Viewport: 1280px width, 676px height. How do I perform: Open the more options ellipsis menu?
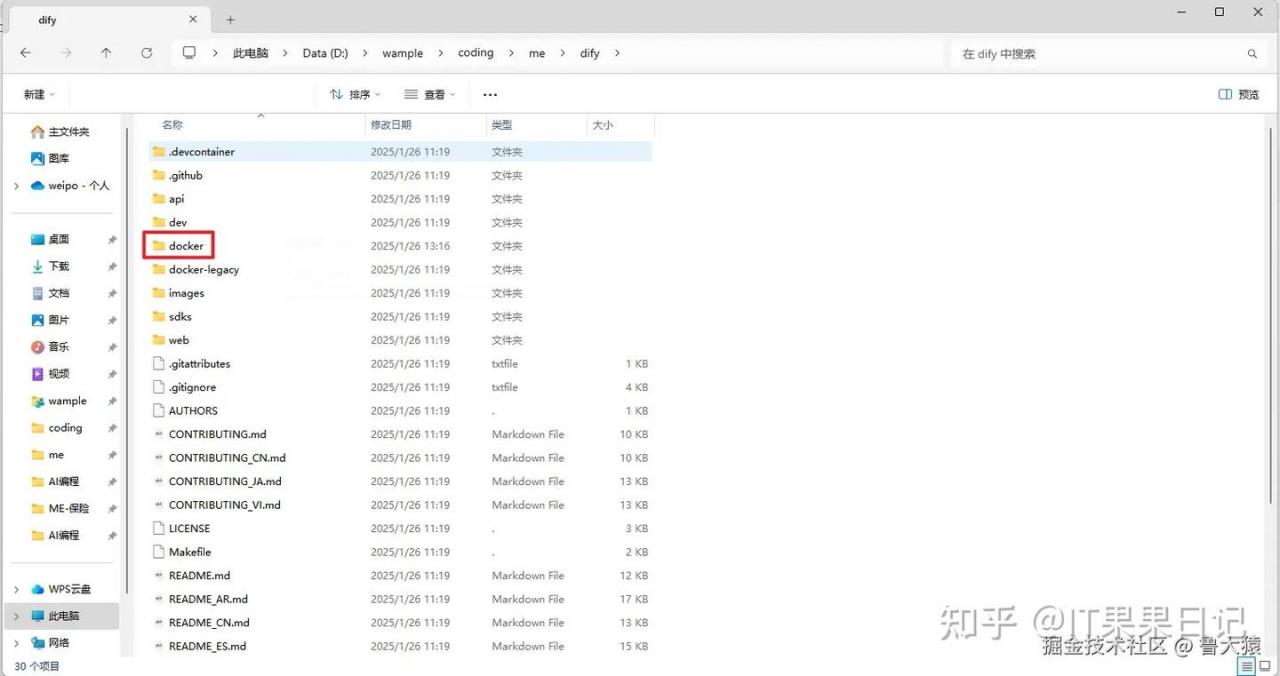pos(490,94)
